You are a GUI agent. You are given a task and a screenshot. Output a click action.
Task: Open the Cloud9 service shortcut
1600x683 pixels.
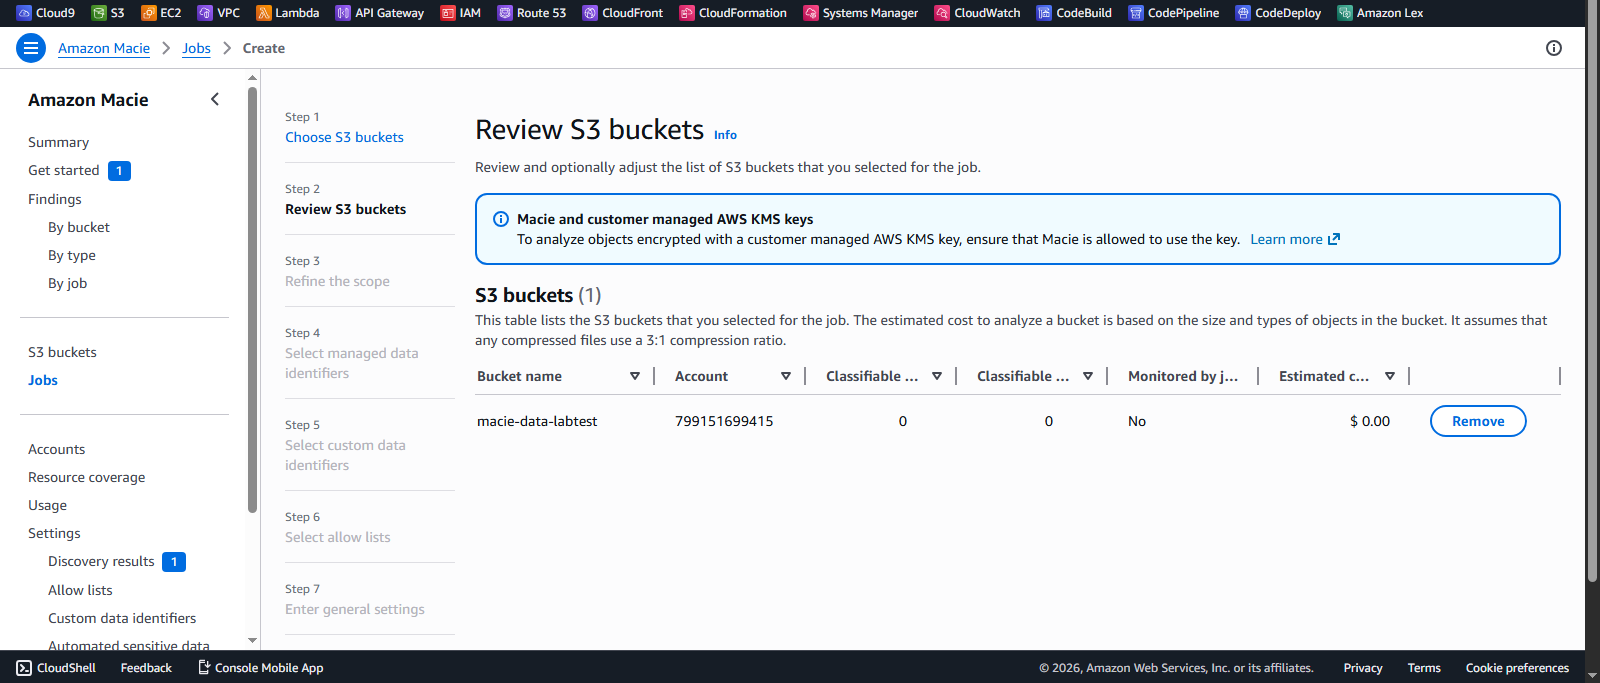pos(45,13)
